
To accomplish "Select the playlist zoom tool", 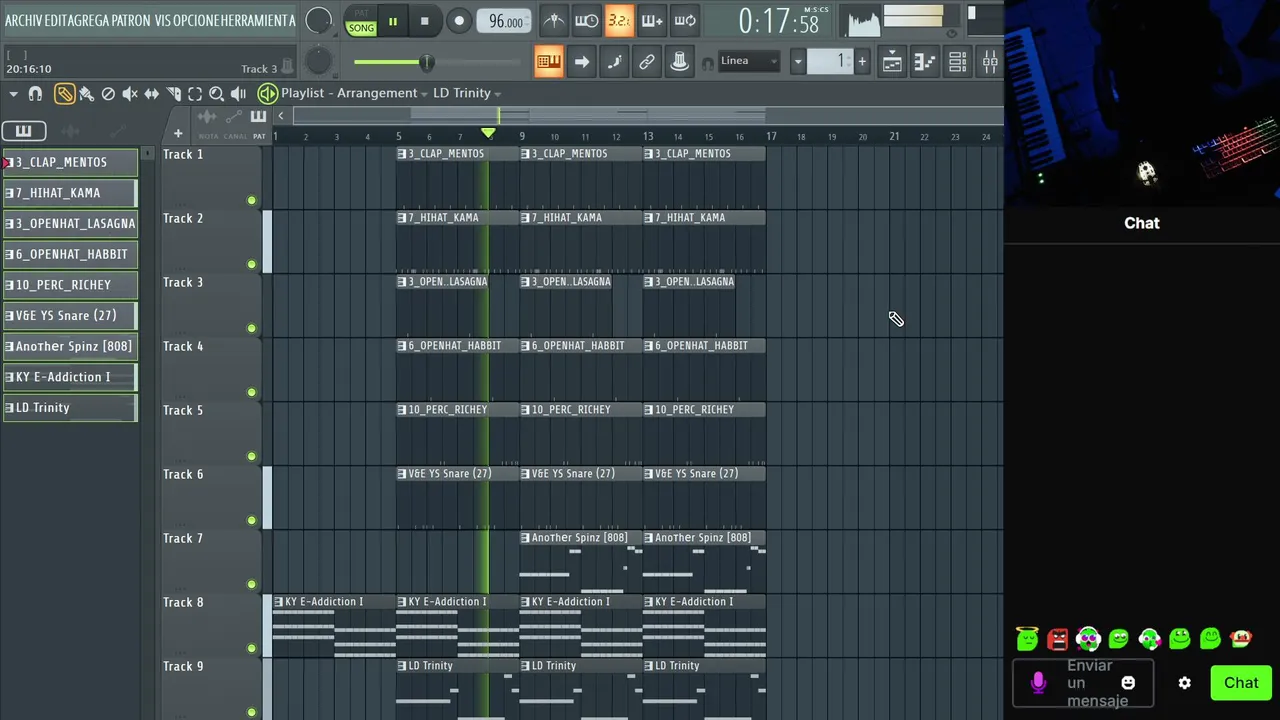I will [216, 94].
